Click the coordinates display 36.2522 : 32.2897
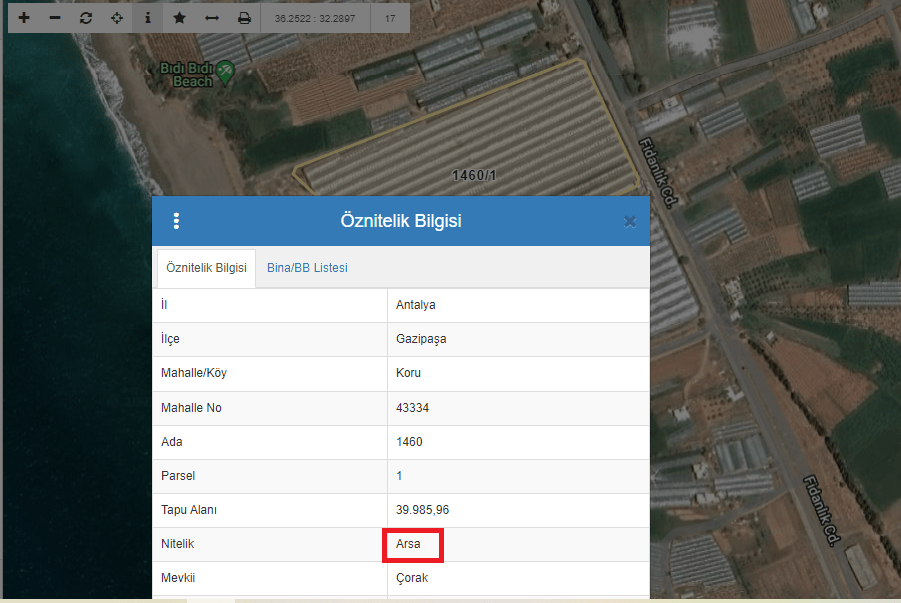Viewport: 901px width, 603px height. tap(314, 18)
